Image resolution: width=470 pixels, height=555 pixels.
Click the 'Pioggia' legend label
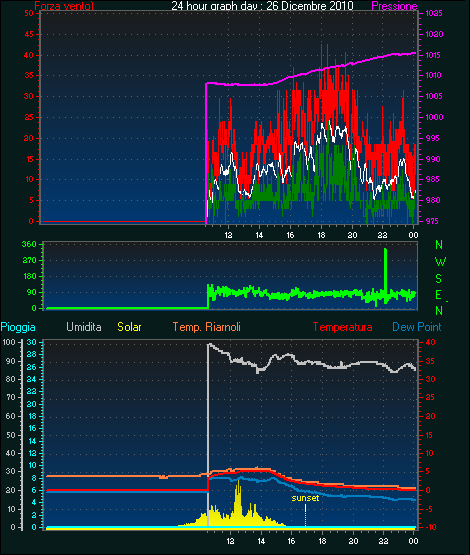(18, 327)
